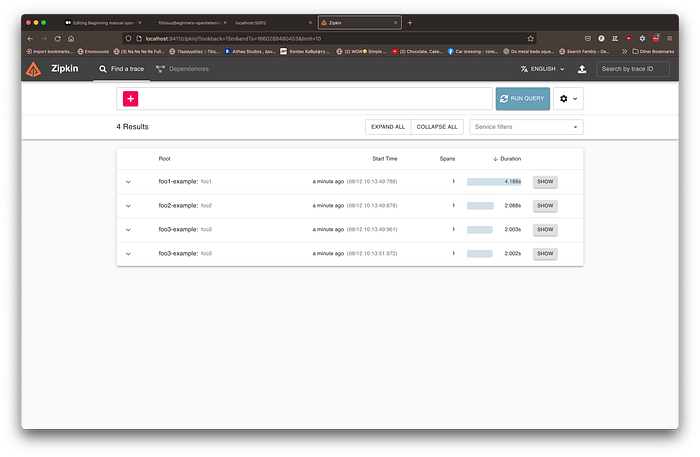
Task: Sort by the Start Time column header
Action: click(385, 158)
